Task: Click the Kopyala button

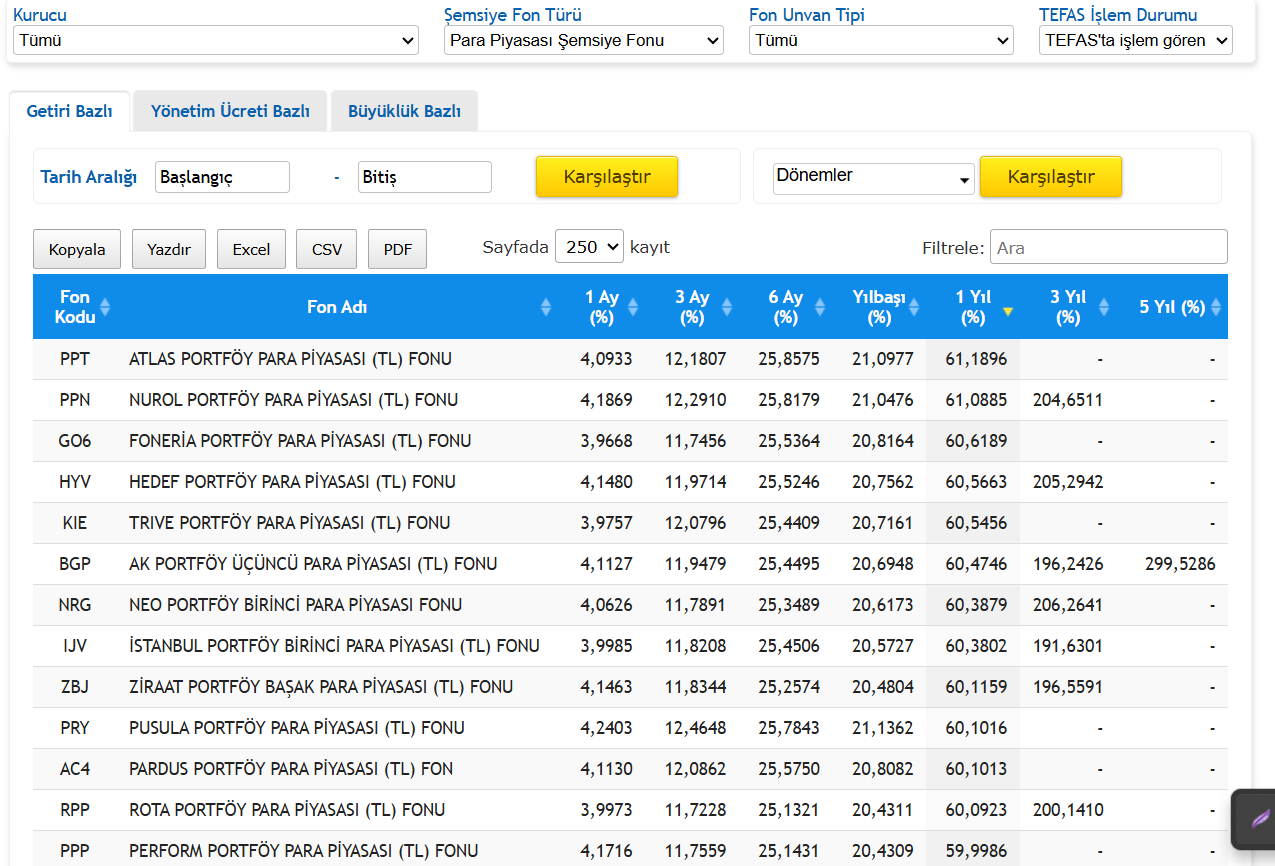Action: [x=77, y=249]
